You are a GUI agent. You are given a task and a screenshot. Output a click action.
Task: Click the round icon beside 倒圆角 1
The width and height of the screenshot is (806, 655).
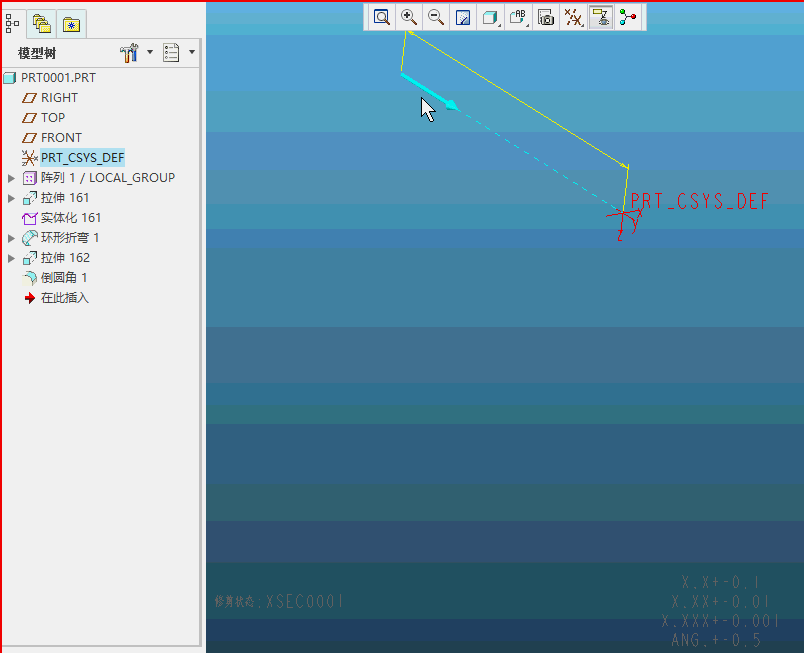click(30, 278)
